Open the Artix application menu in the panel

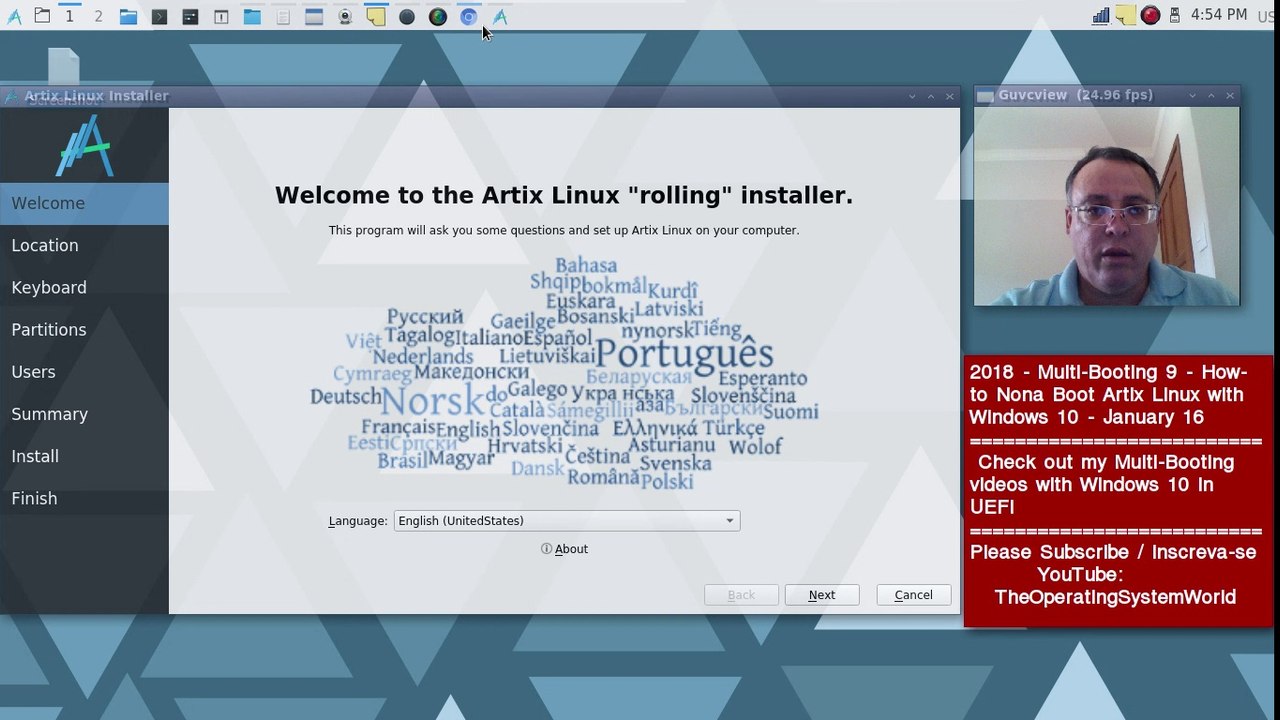14,16
